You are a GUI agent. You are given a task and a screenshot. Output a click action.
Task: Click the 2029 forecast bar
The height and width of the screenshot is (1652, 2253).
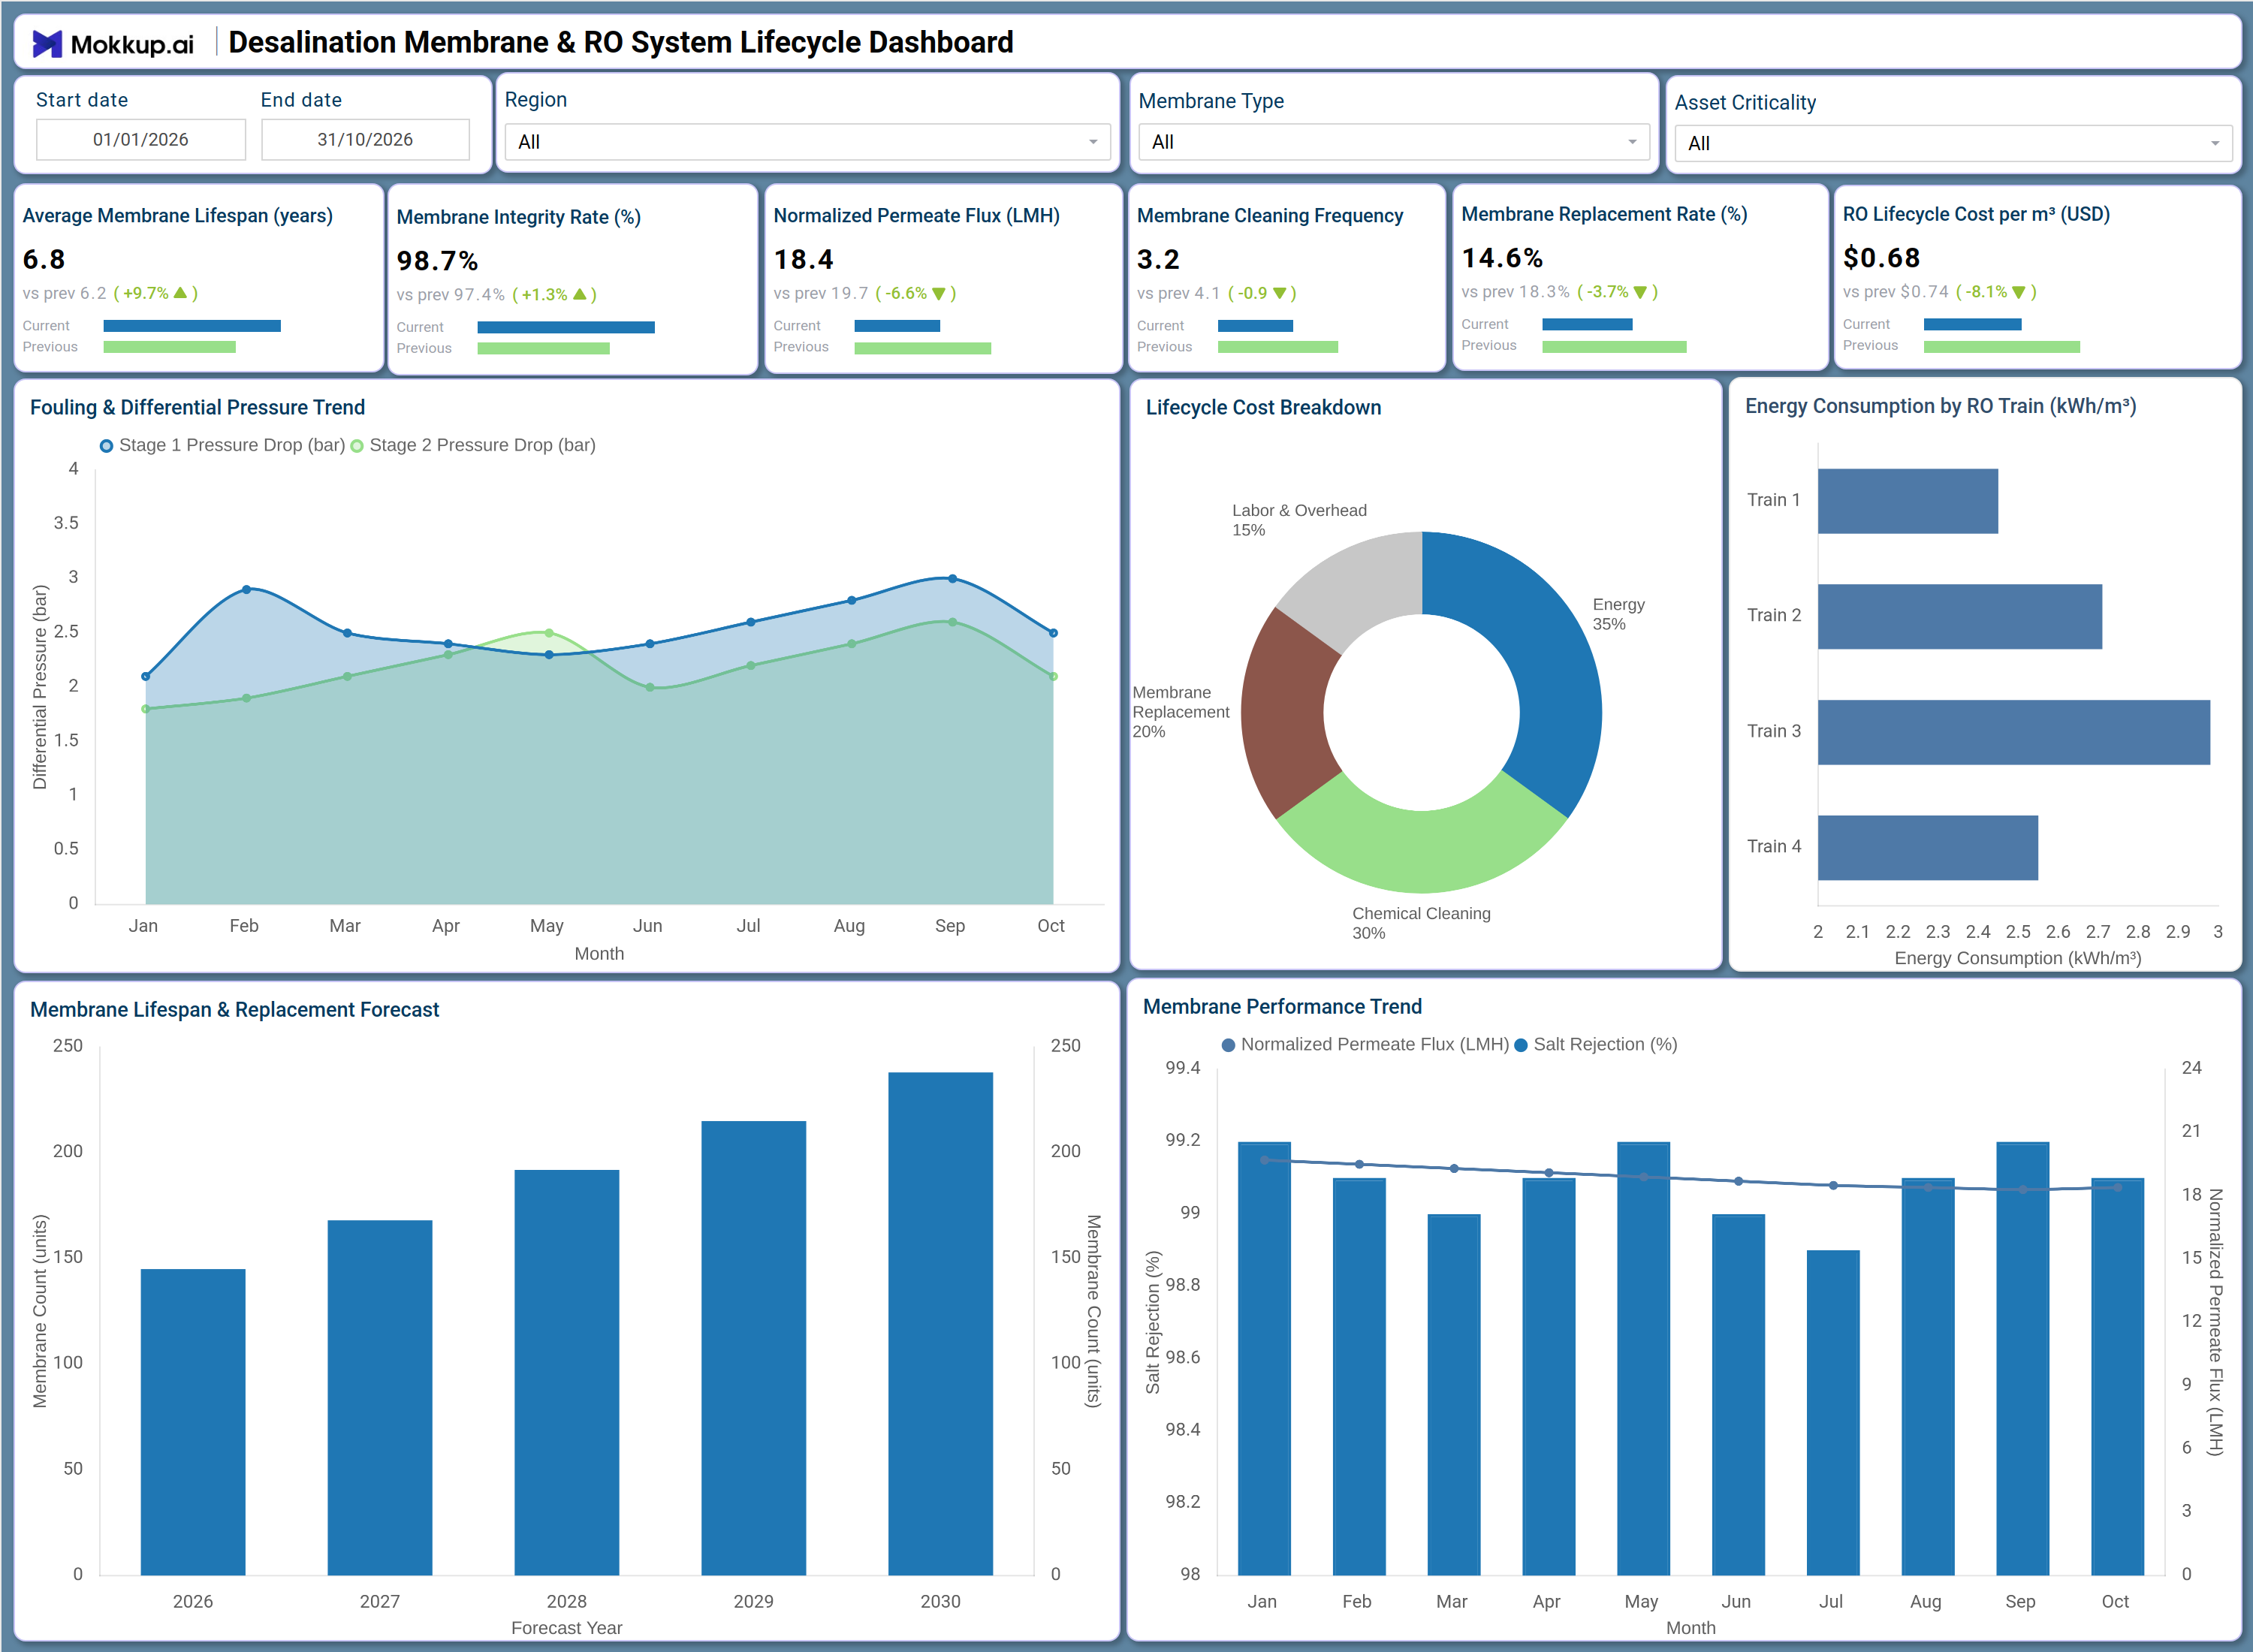(x=754, y=1348)
